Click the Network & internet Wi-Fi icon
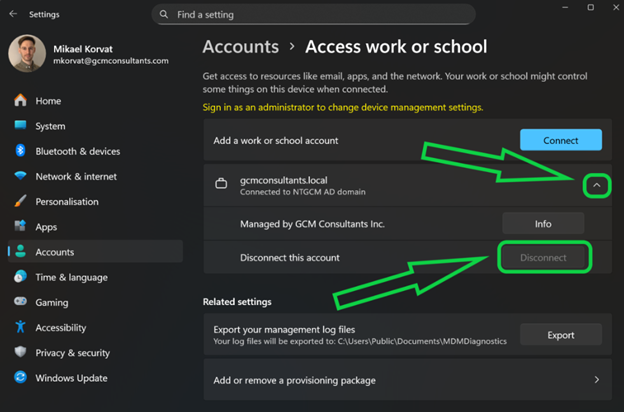The image size is (624, 412). (x=20, y=176)
